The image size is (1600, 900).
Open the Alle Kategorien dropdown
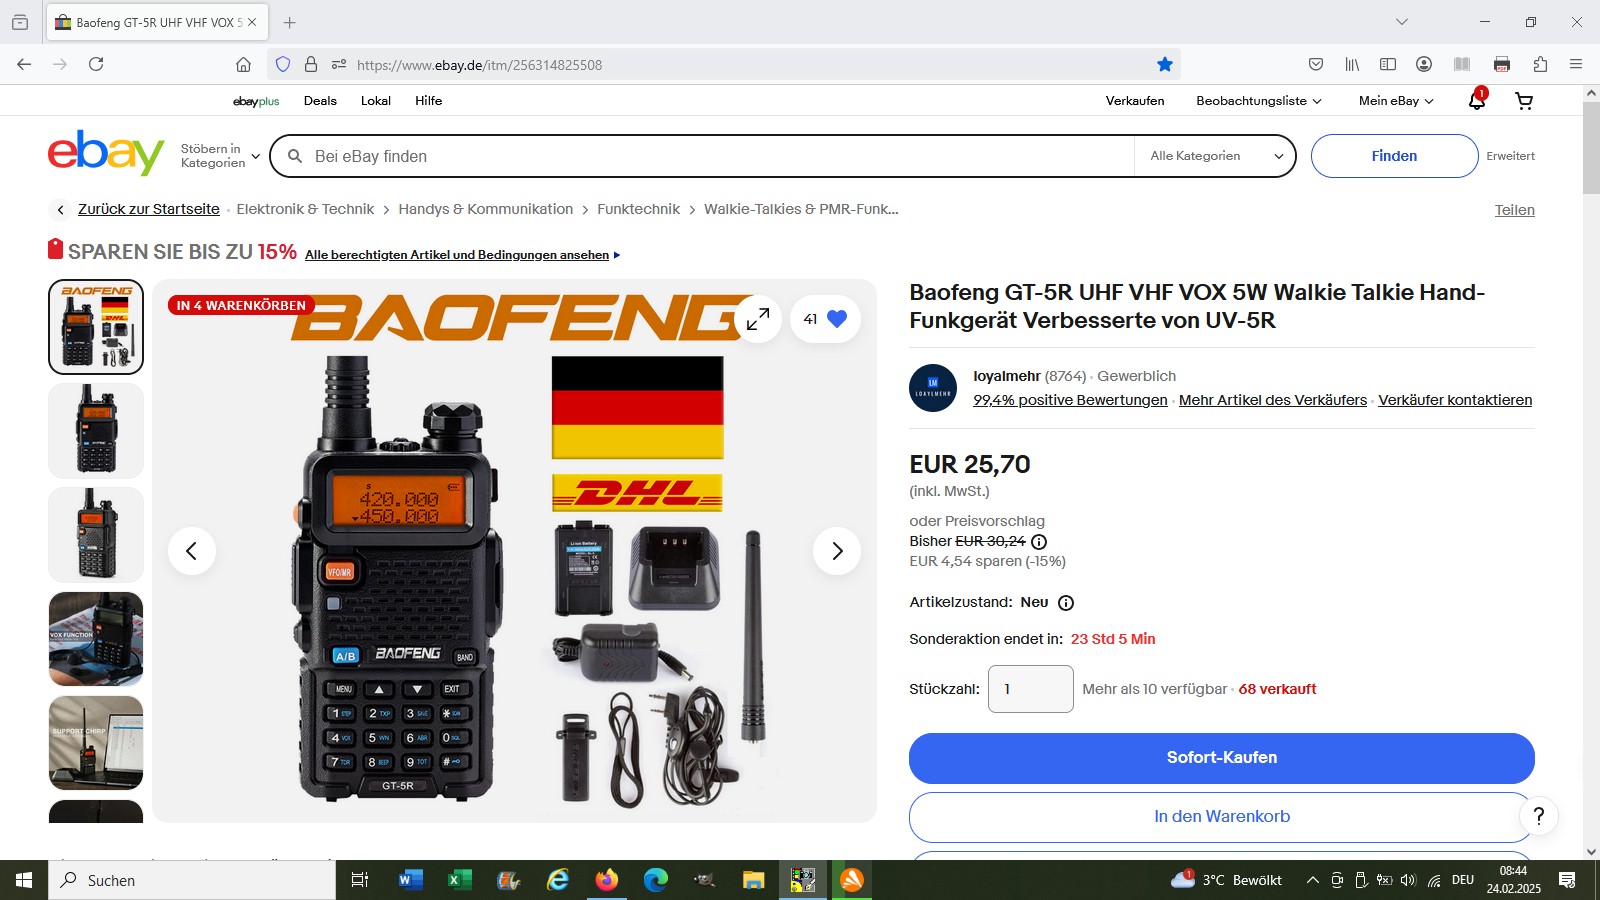coord(1216,156)
